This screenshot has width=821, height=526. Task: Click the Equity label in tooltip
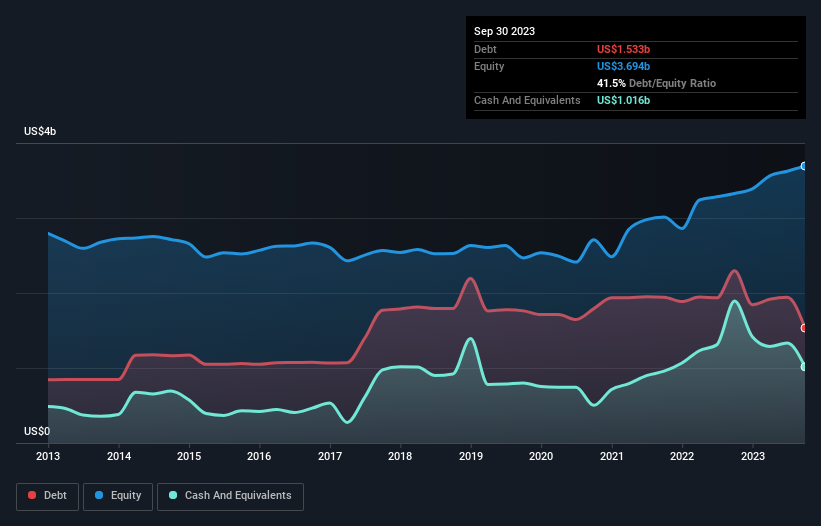(x=489, y=66)
